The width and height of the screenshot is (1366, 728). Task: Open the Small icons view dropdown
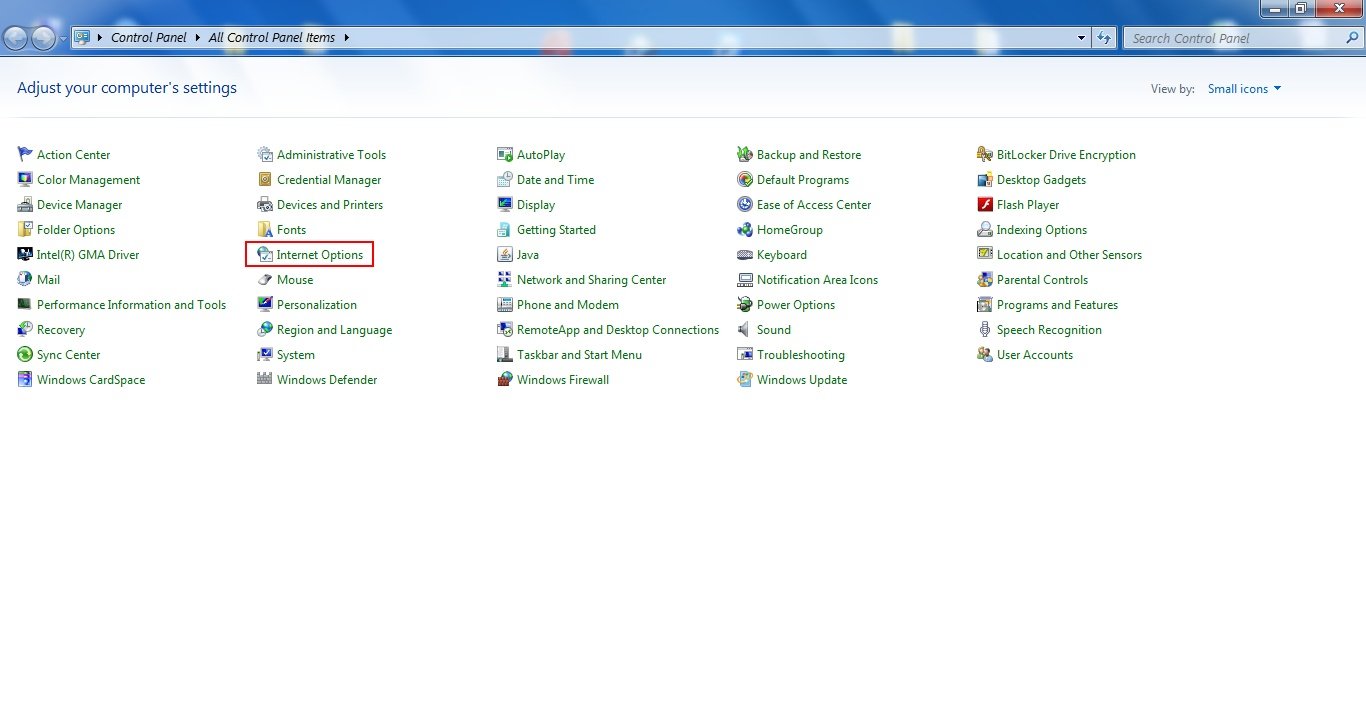(1244, 89)
